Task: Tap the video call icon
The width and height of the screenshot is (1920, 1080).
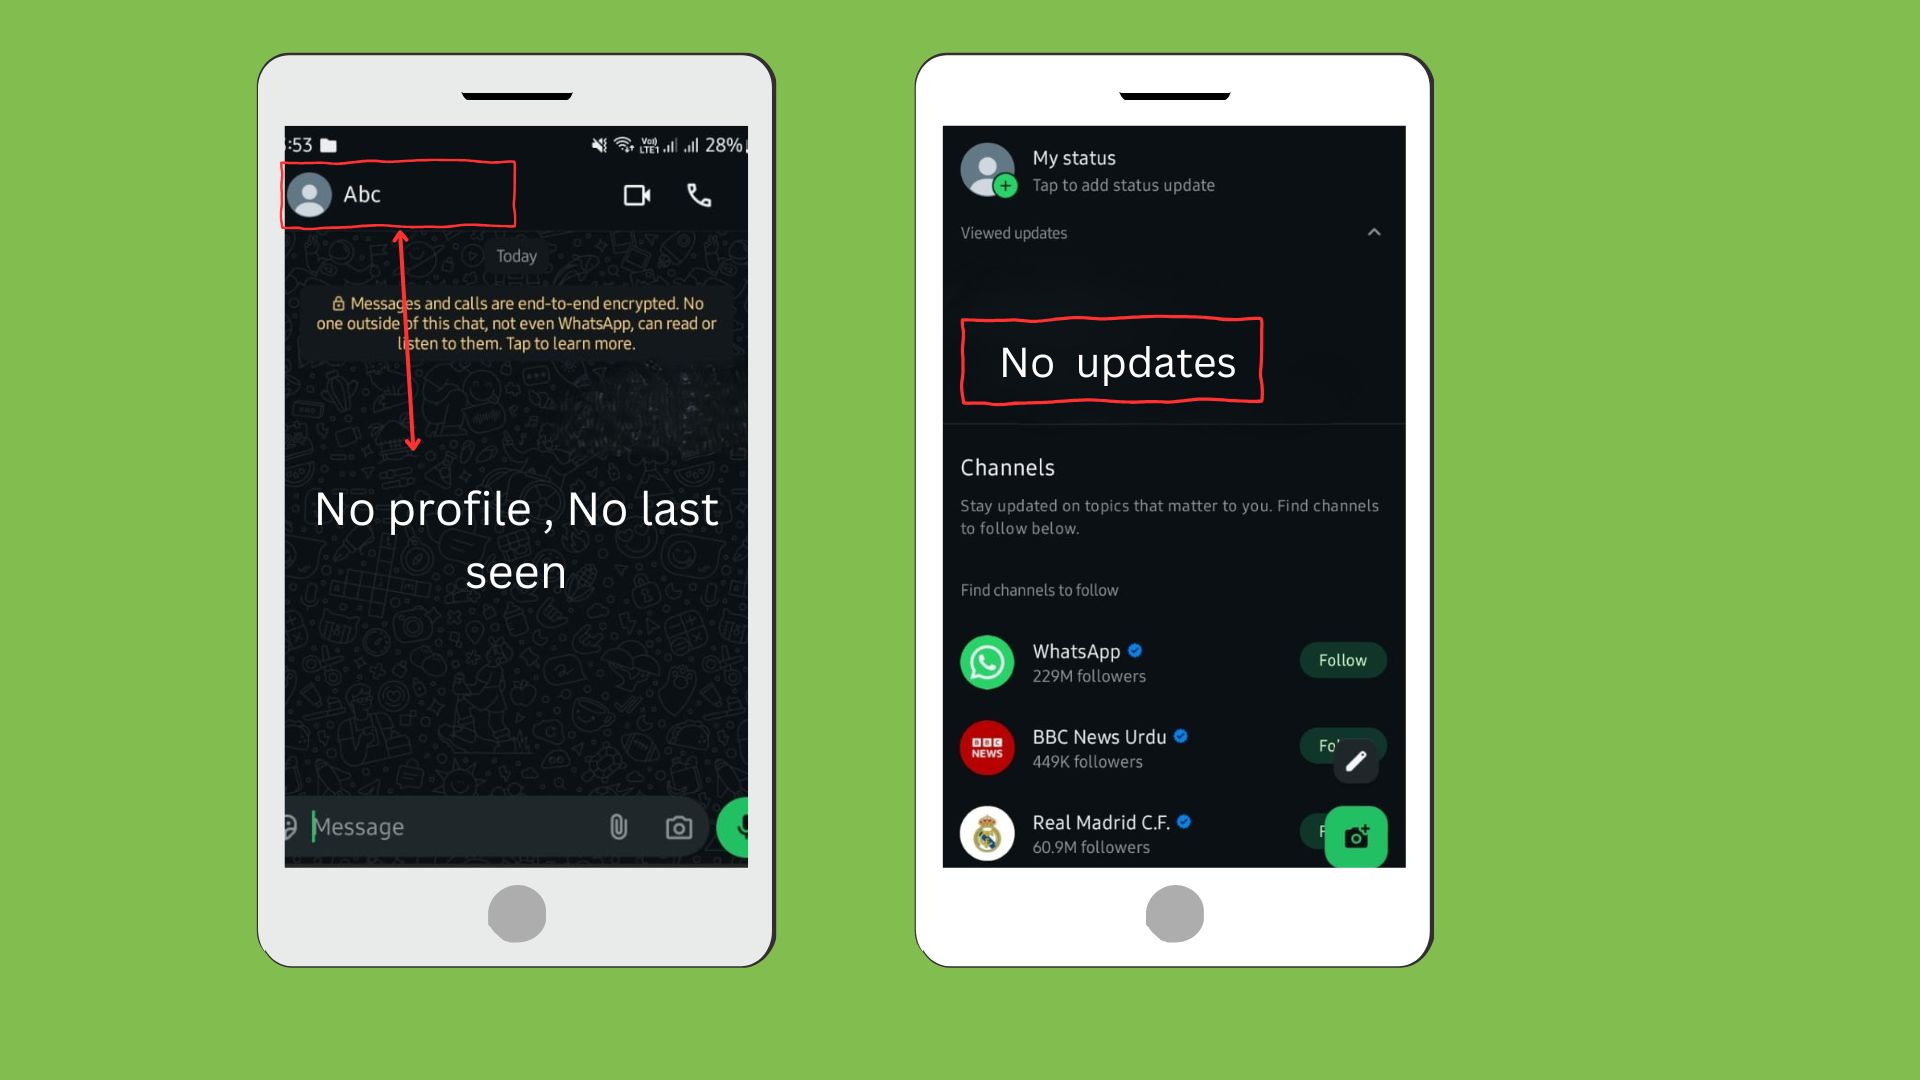Action: coord(638,195)
